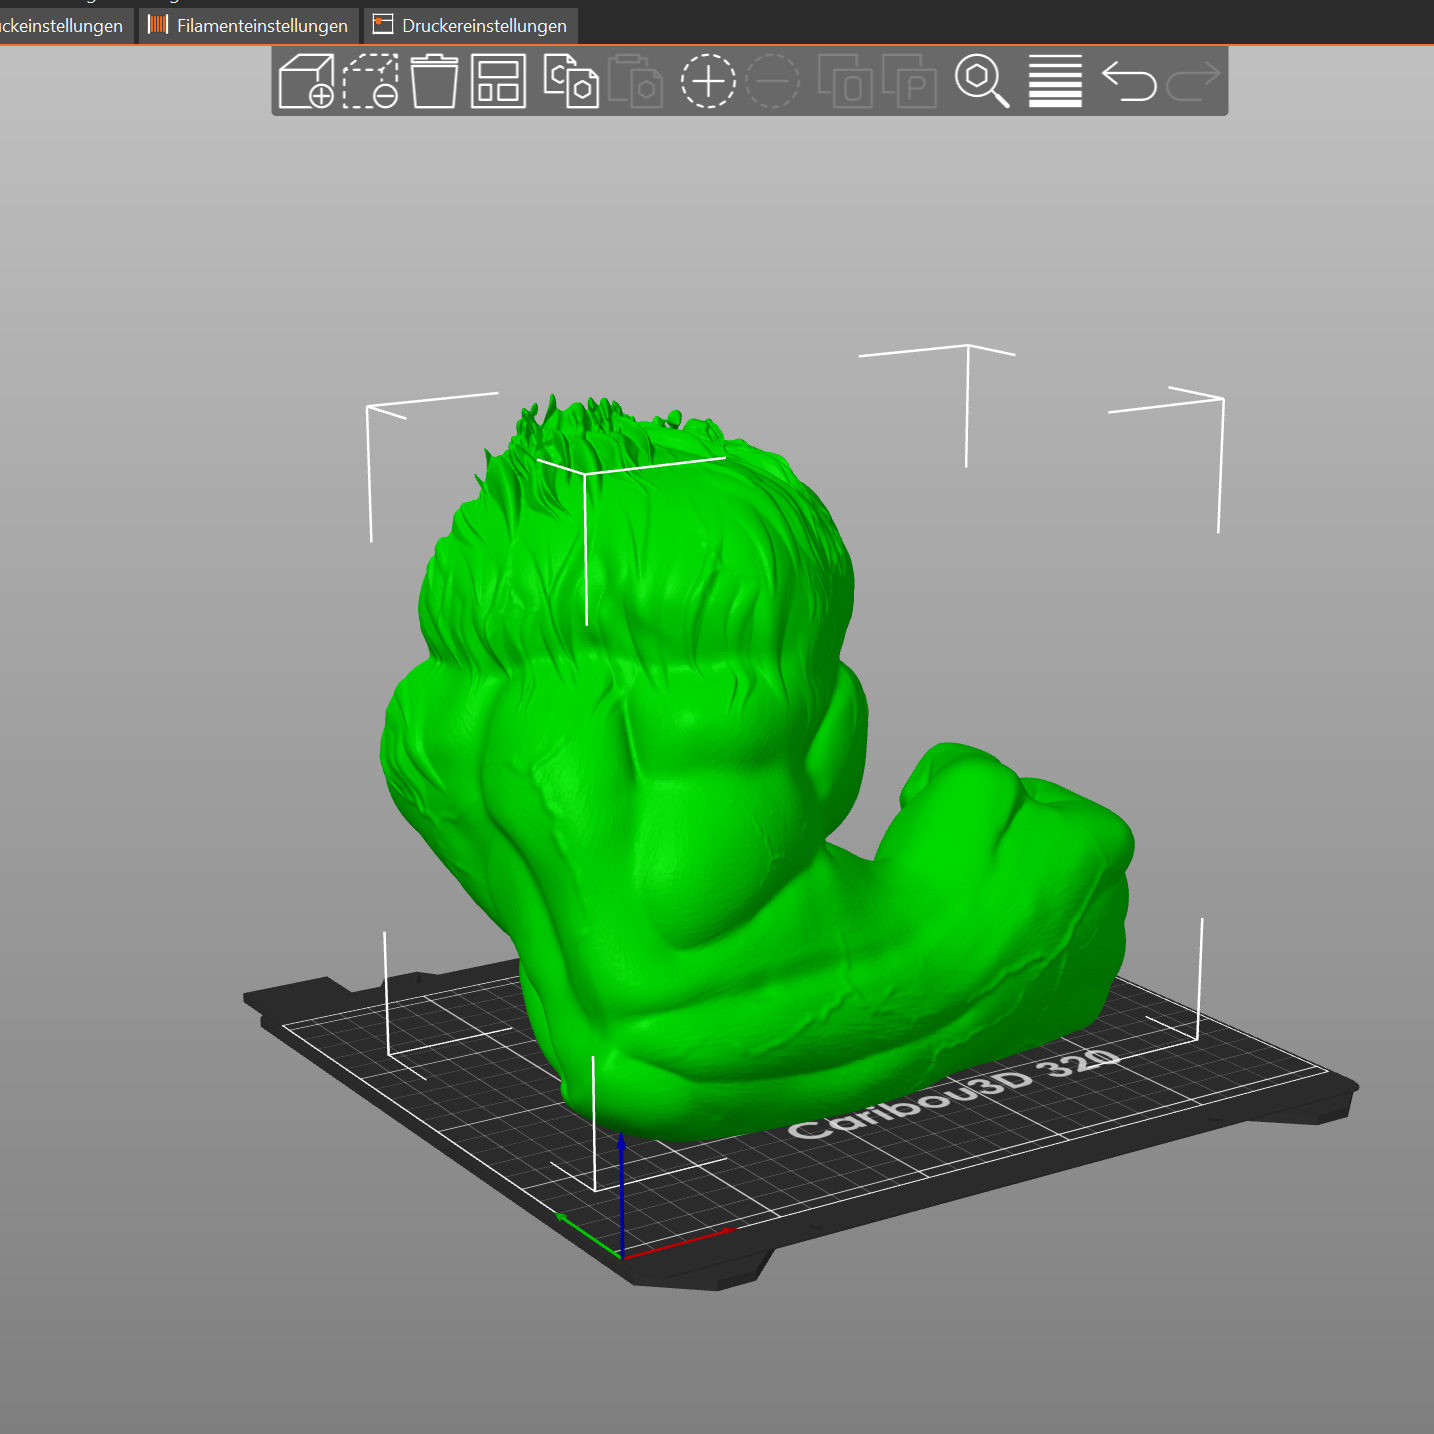Click the Arrange objects icon
This screenshot has width=1434, height=1434.
498,81
